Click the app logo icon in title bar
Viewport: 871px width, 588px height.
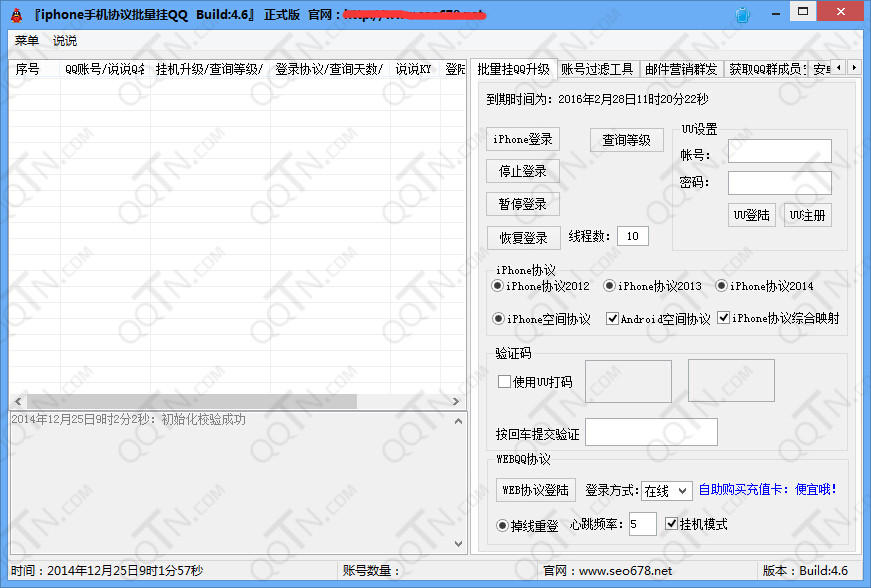16,16
